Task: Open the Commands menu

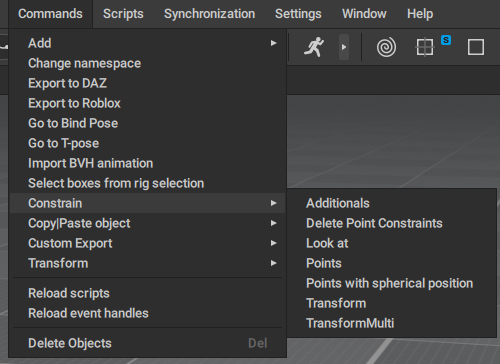Action: point(50,14)
